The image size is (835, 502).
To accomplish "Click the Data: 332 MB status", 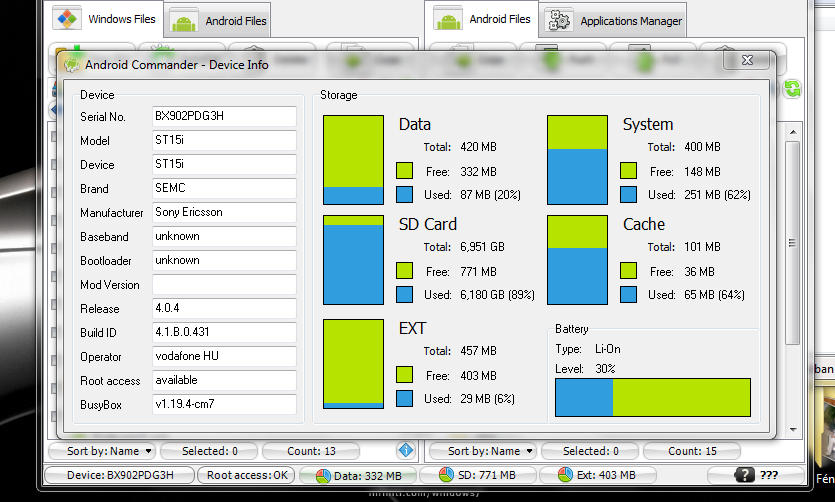I will click(358, 475).
